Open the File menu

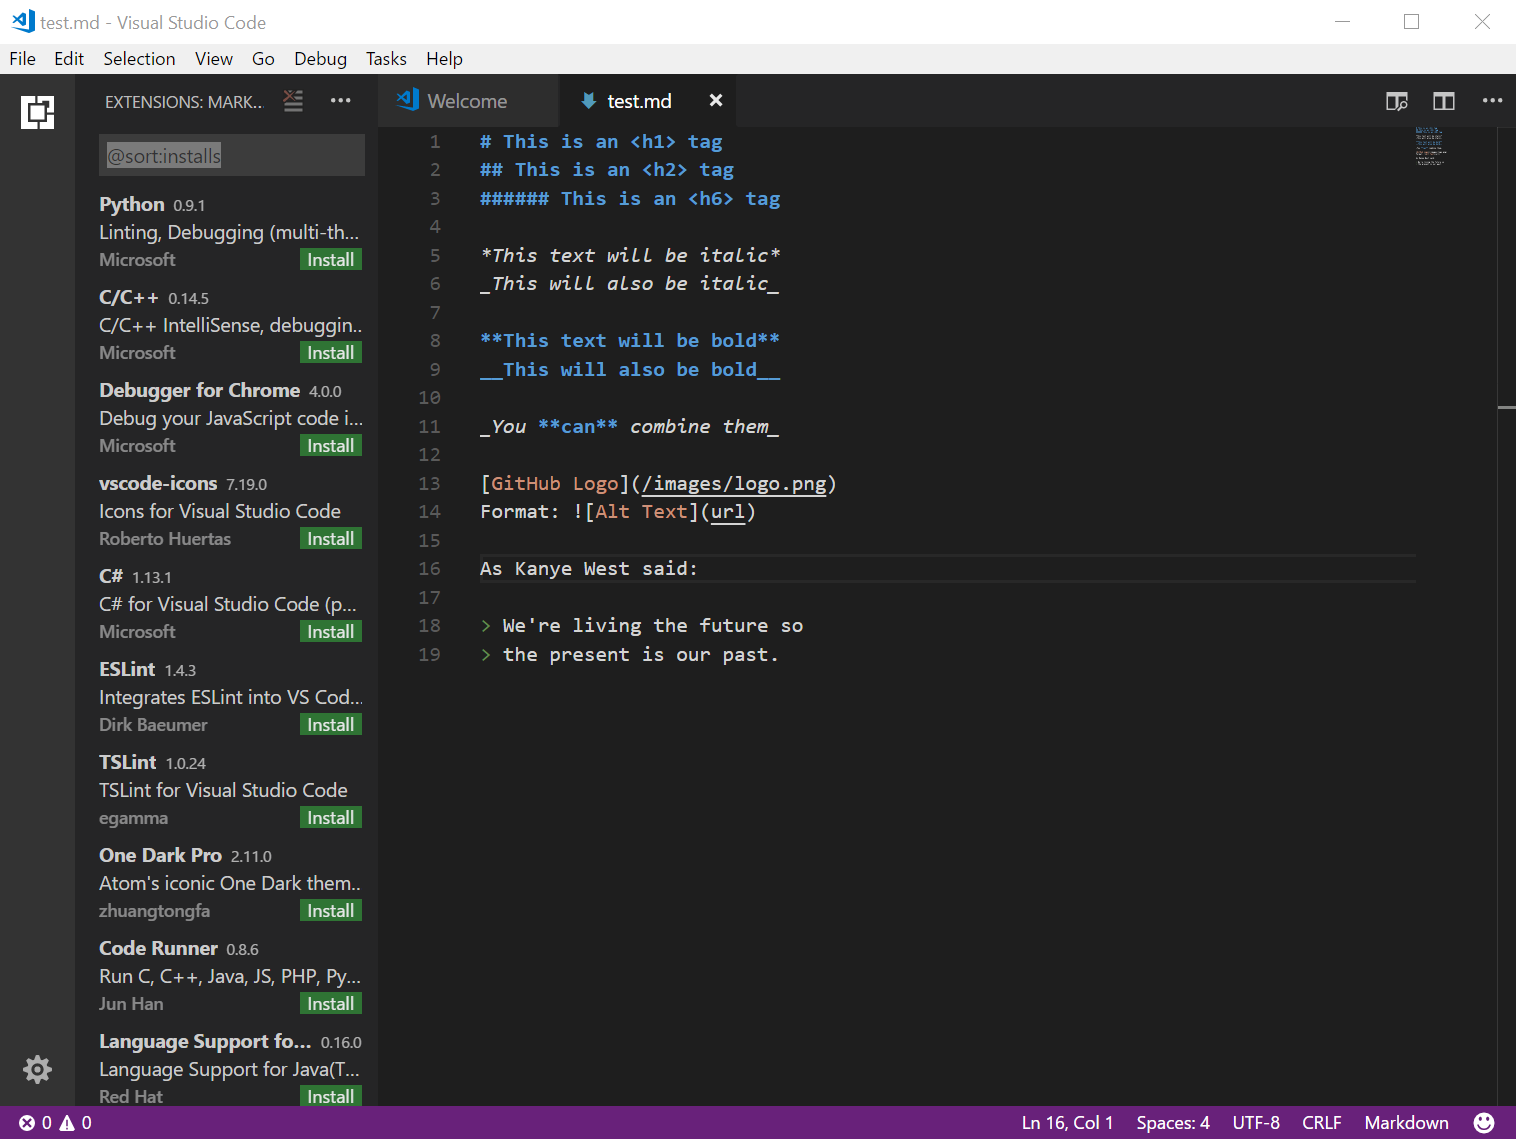(23, 59)
